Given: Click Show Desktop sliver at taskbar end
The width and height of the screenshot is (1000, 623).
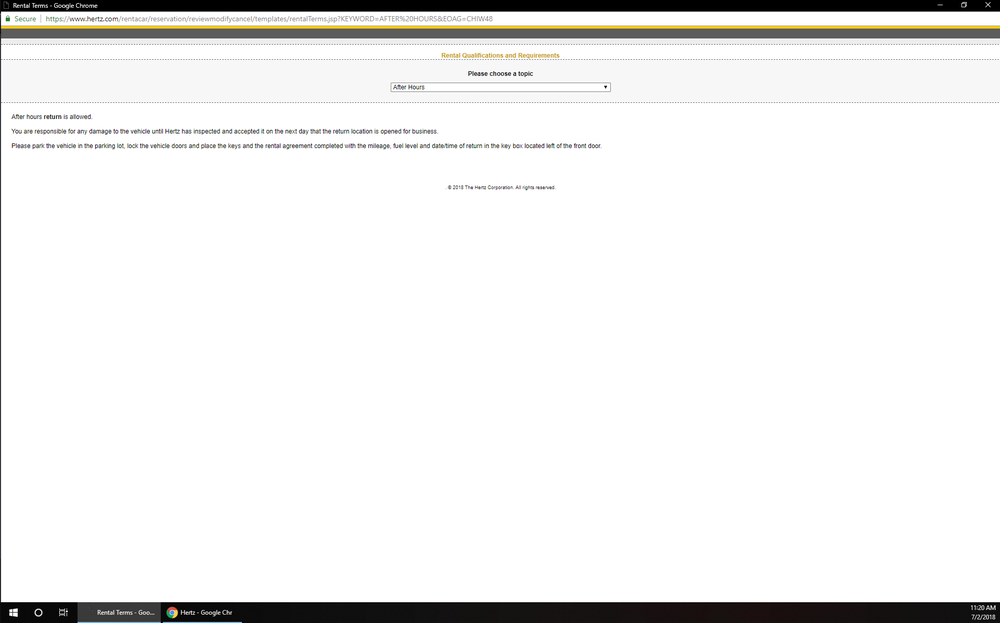Looking at the screenshot, I should (x=998, y=612).
